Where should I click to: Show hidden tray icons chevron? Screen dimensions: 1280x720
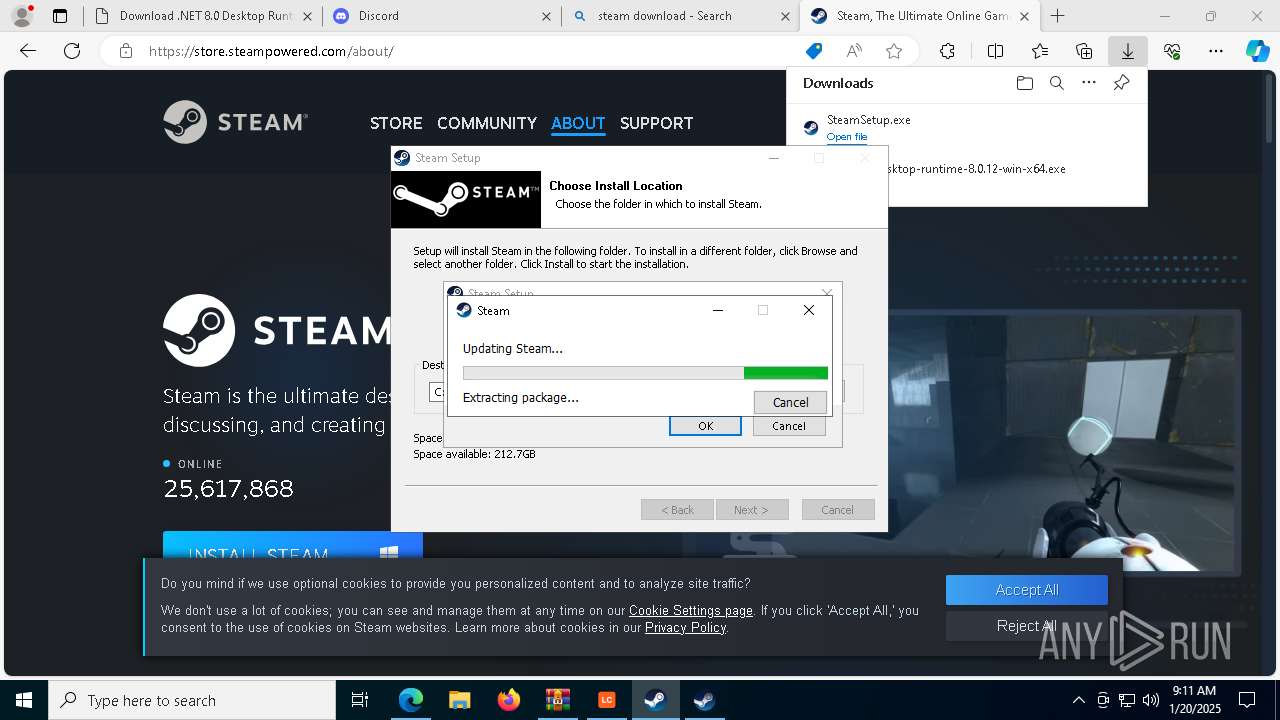pos(1078,700)
